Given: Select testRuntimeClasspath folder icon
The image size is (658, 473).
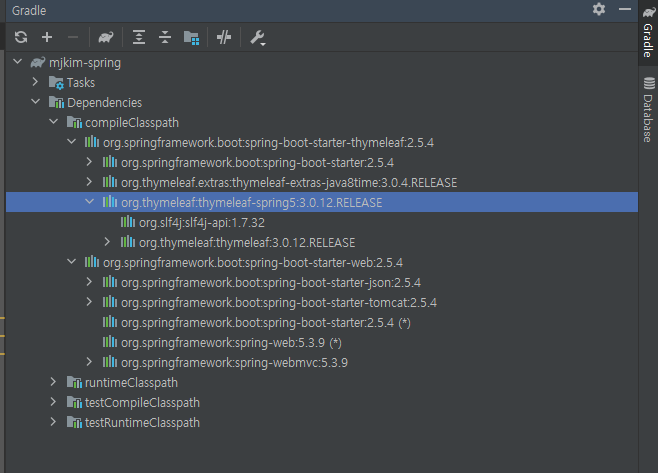Looking at the screenshot, I should pyautogui.click(x=74, y=423).
